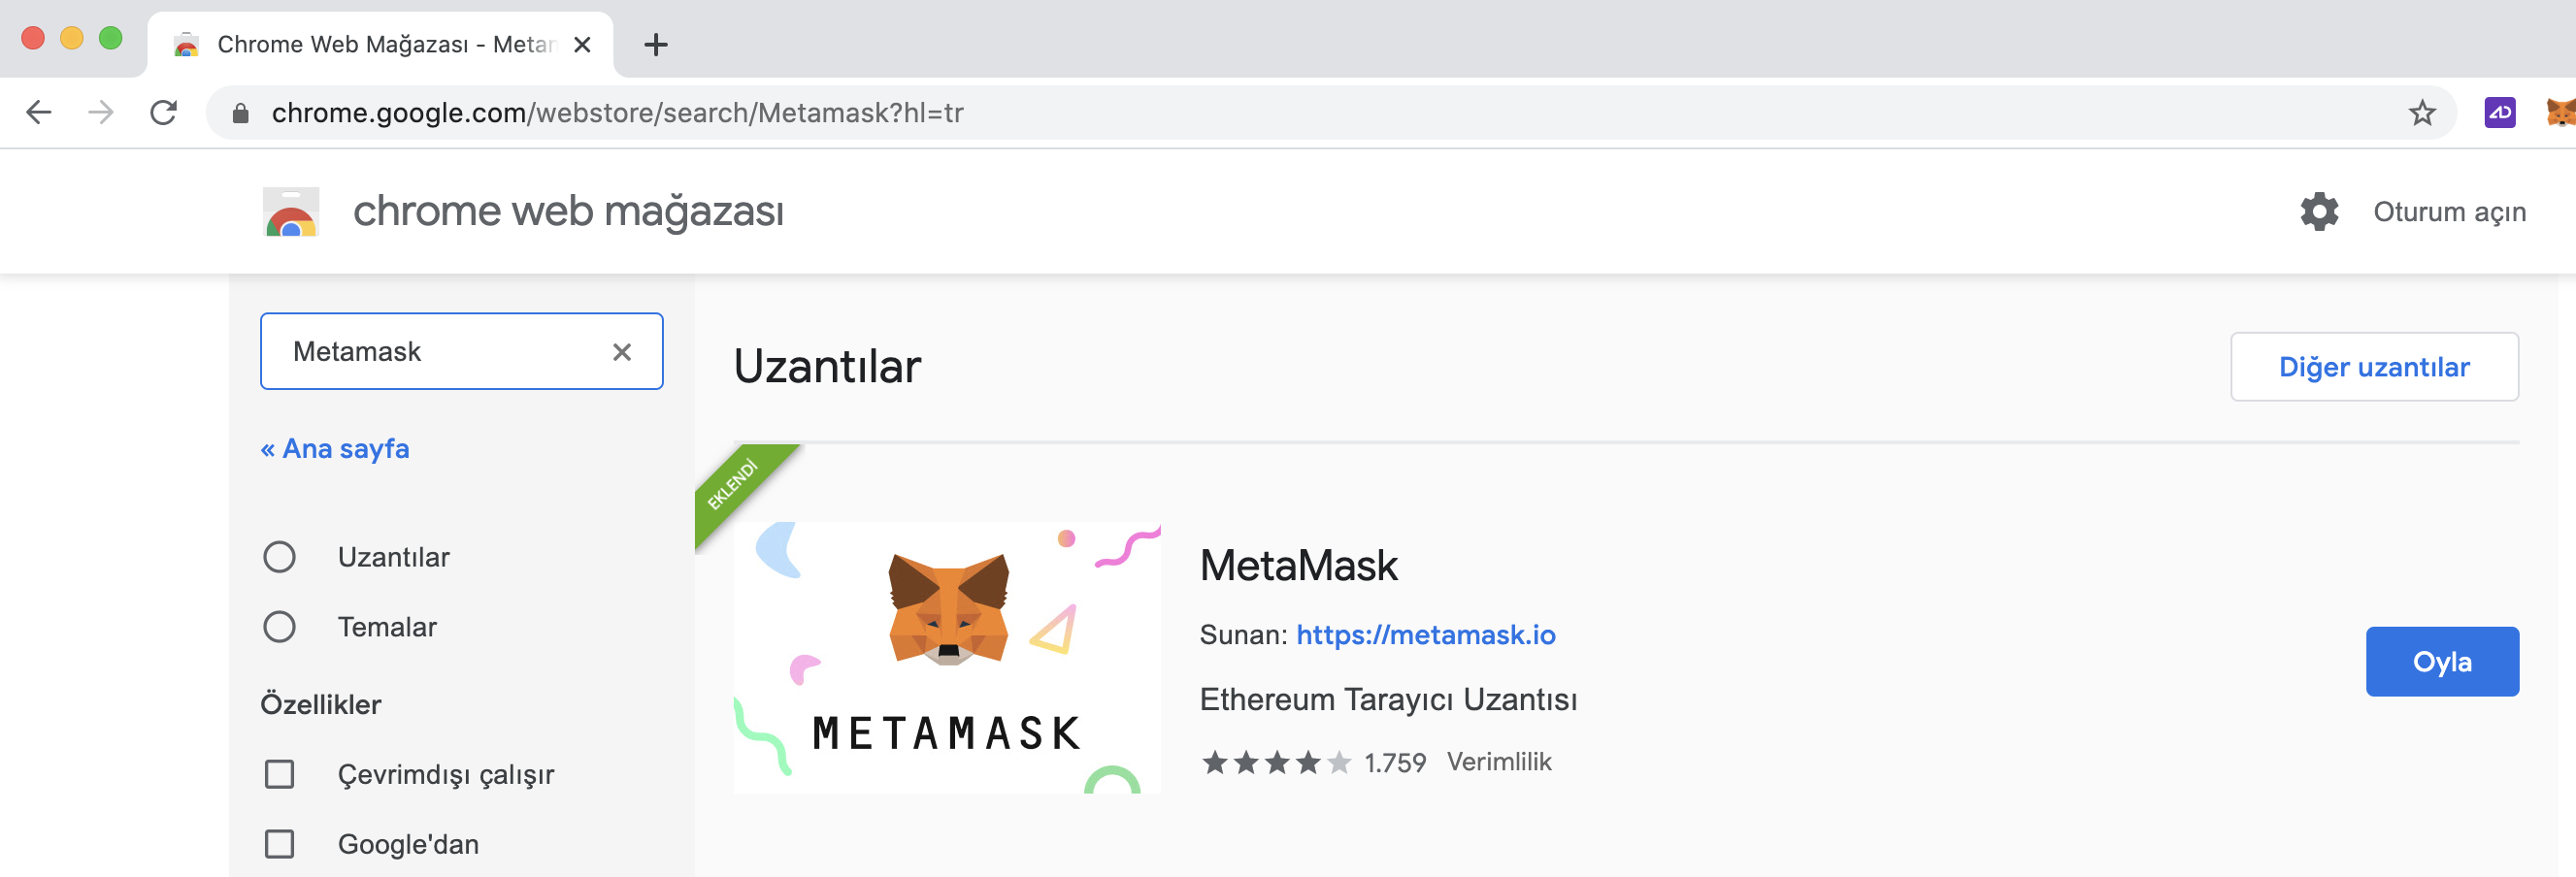Open the purple extension icon in the toolbar

click(2499, 112)
